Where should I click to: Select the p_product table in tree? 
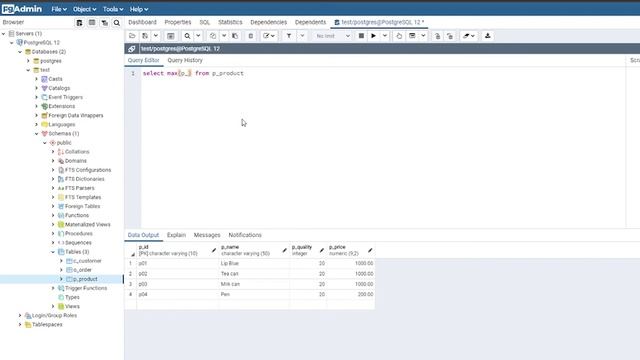[x=85, y=279]
